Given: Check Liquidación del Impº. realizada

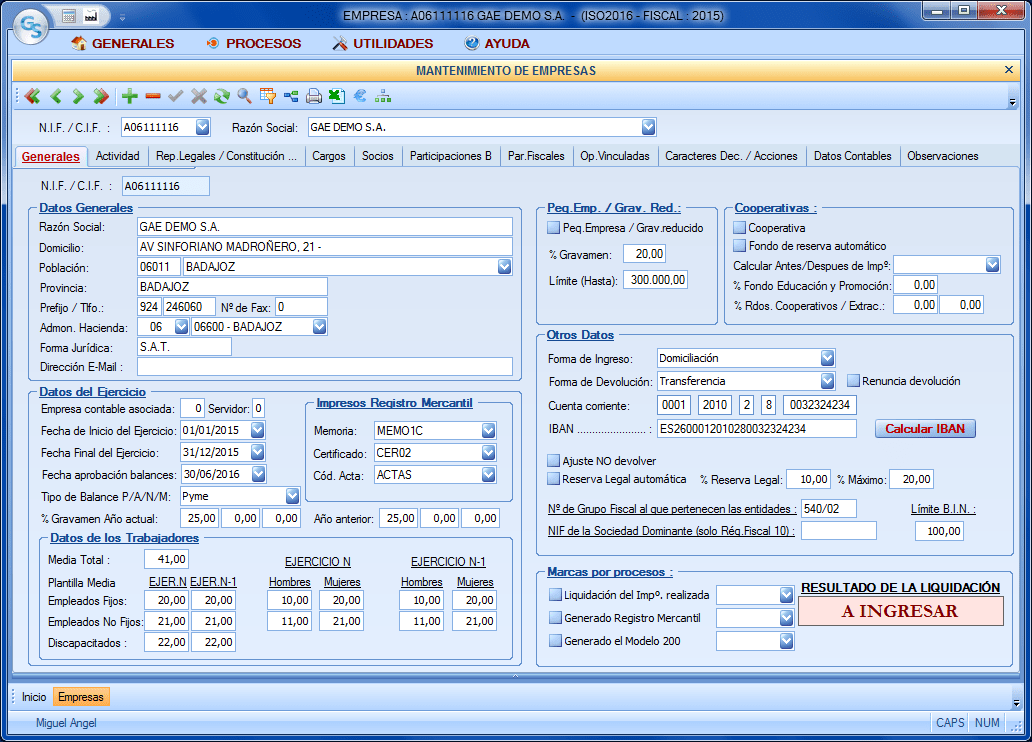Looking at the screenshot, I should click(x=555, y=595).
